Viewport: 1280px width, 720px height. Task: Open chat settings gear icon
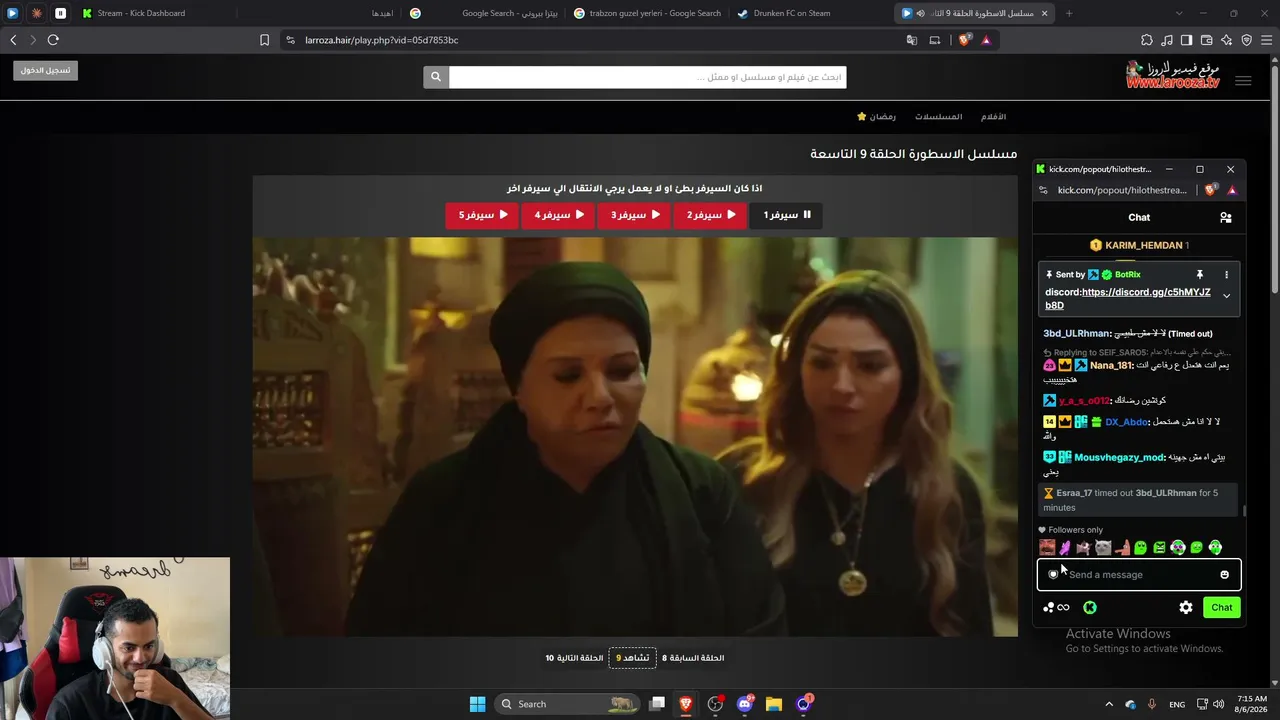coord(1186,607)
